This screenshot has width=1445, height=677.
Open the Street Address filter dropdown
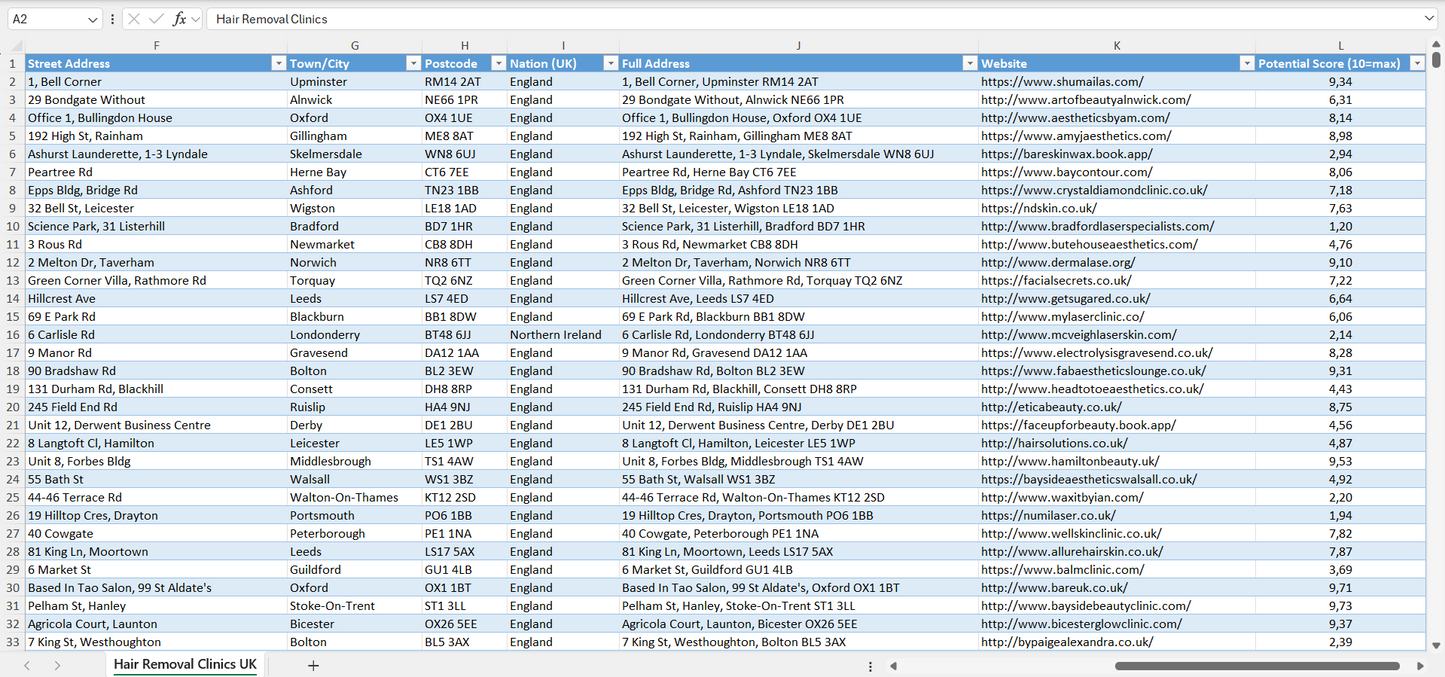coord(279,64)
